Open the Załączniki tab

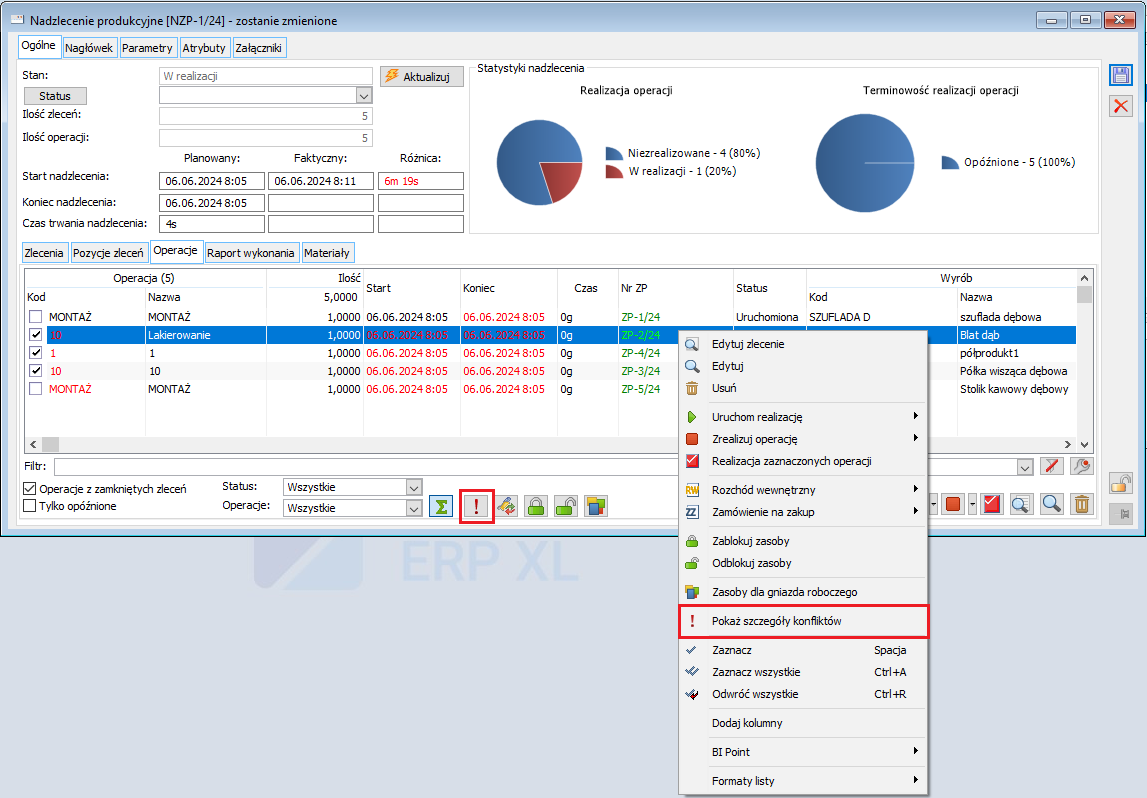[x=259, y=48]
